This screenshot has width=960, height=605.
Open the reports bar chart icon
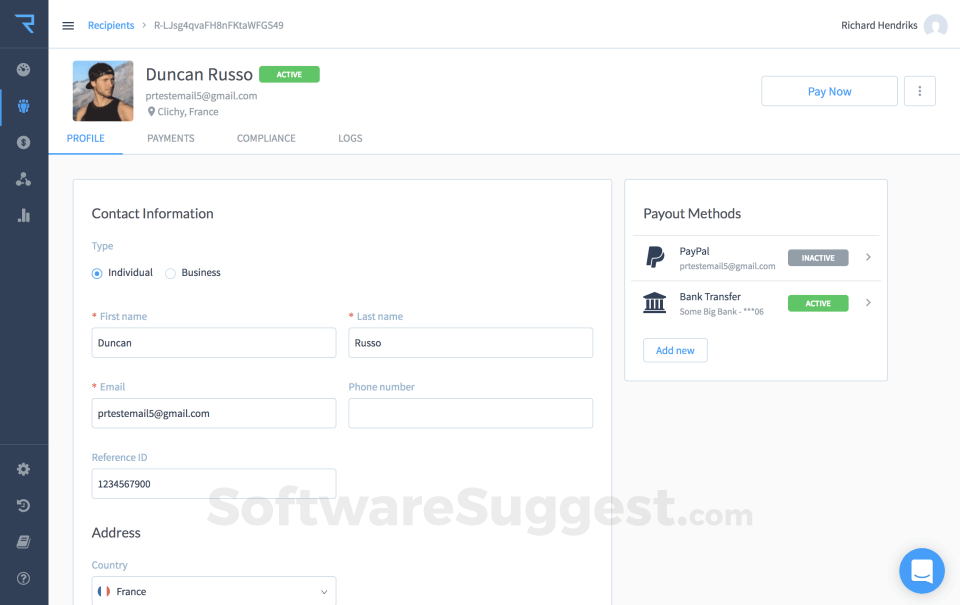coord(23,215)
